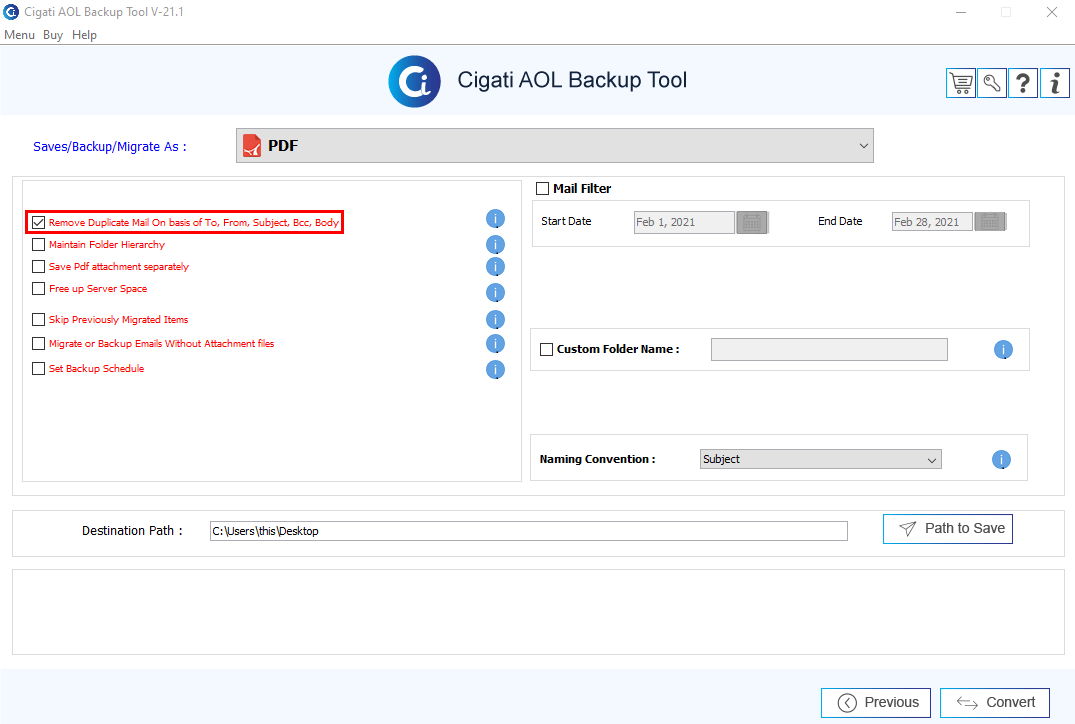Enable Maintain Folder Hierarchy checkbox
1075x724 pixels.
point(38,245)
